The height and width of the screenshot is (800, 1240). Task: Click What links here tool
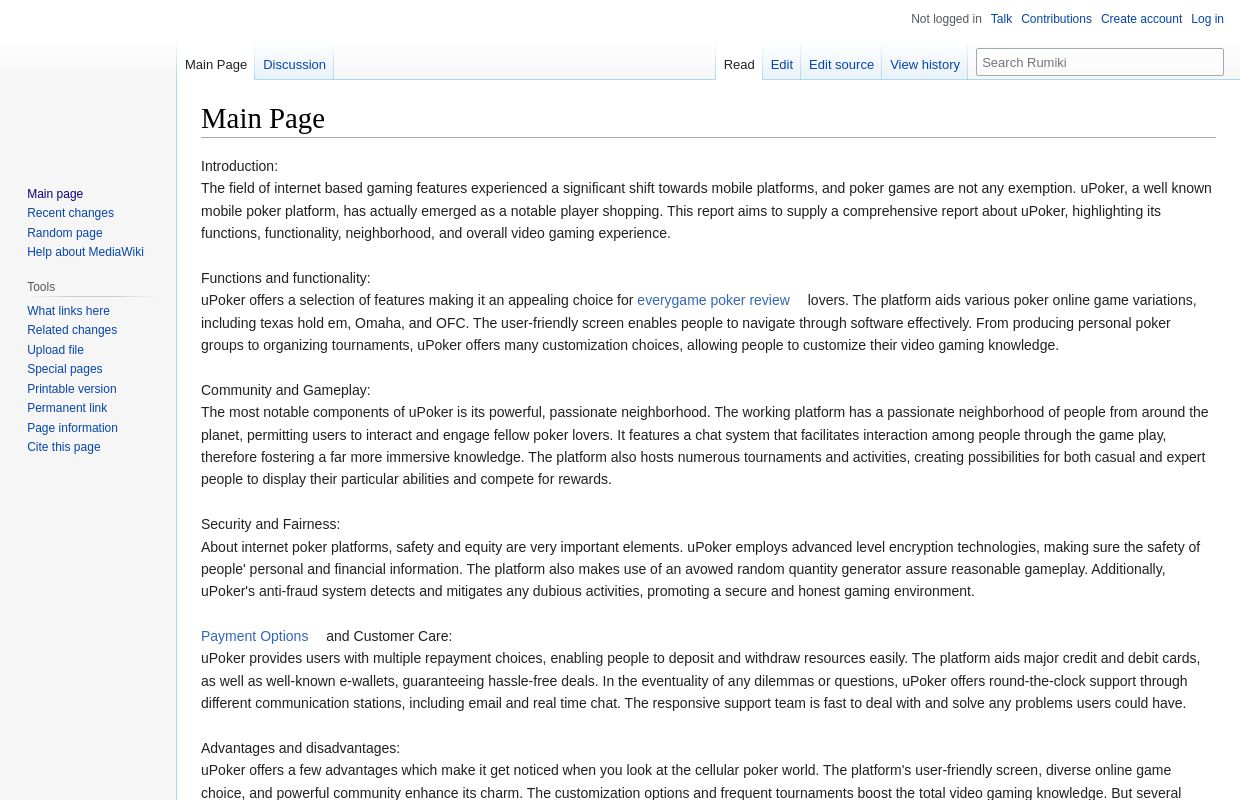tap(68, 311)
